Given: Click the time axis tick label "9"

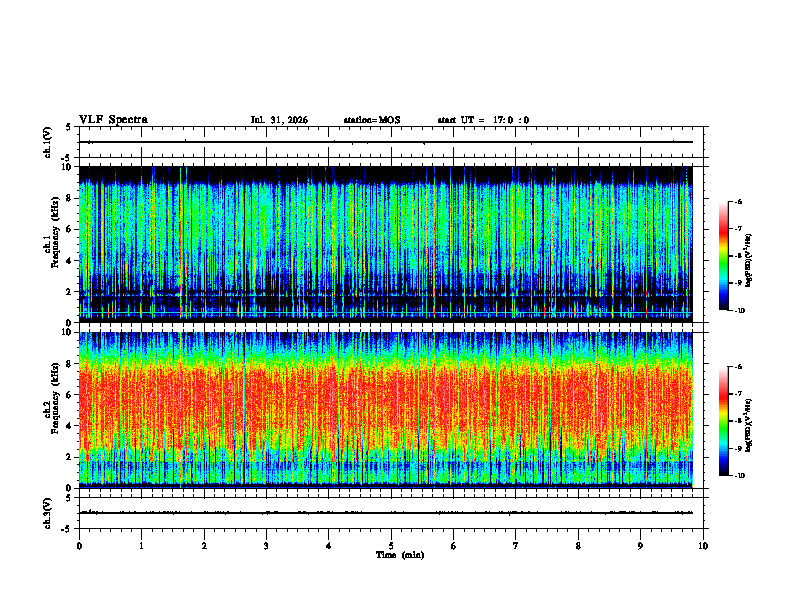Looking at the screenshot, I should tap(640, 546).
